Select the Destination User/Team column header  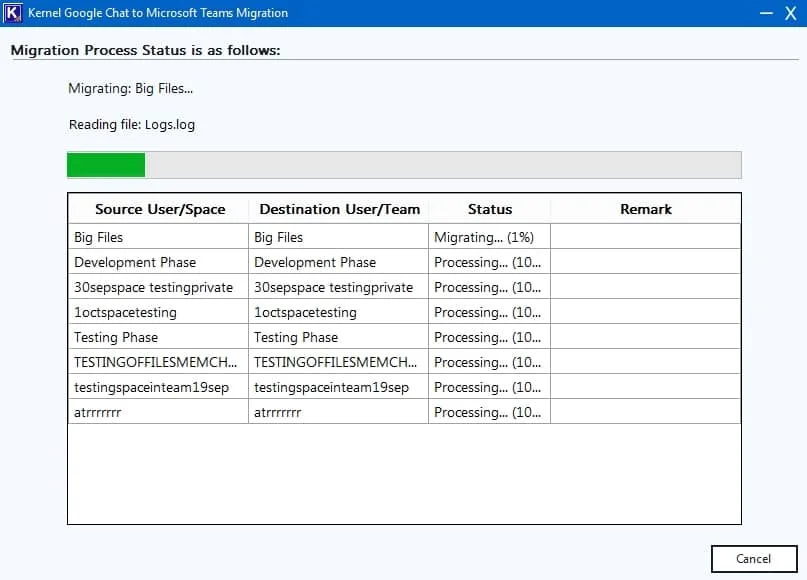[339, 209]
